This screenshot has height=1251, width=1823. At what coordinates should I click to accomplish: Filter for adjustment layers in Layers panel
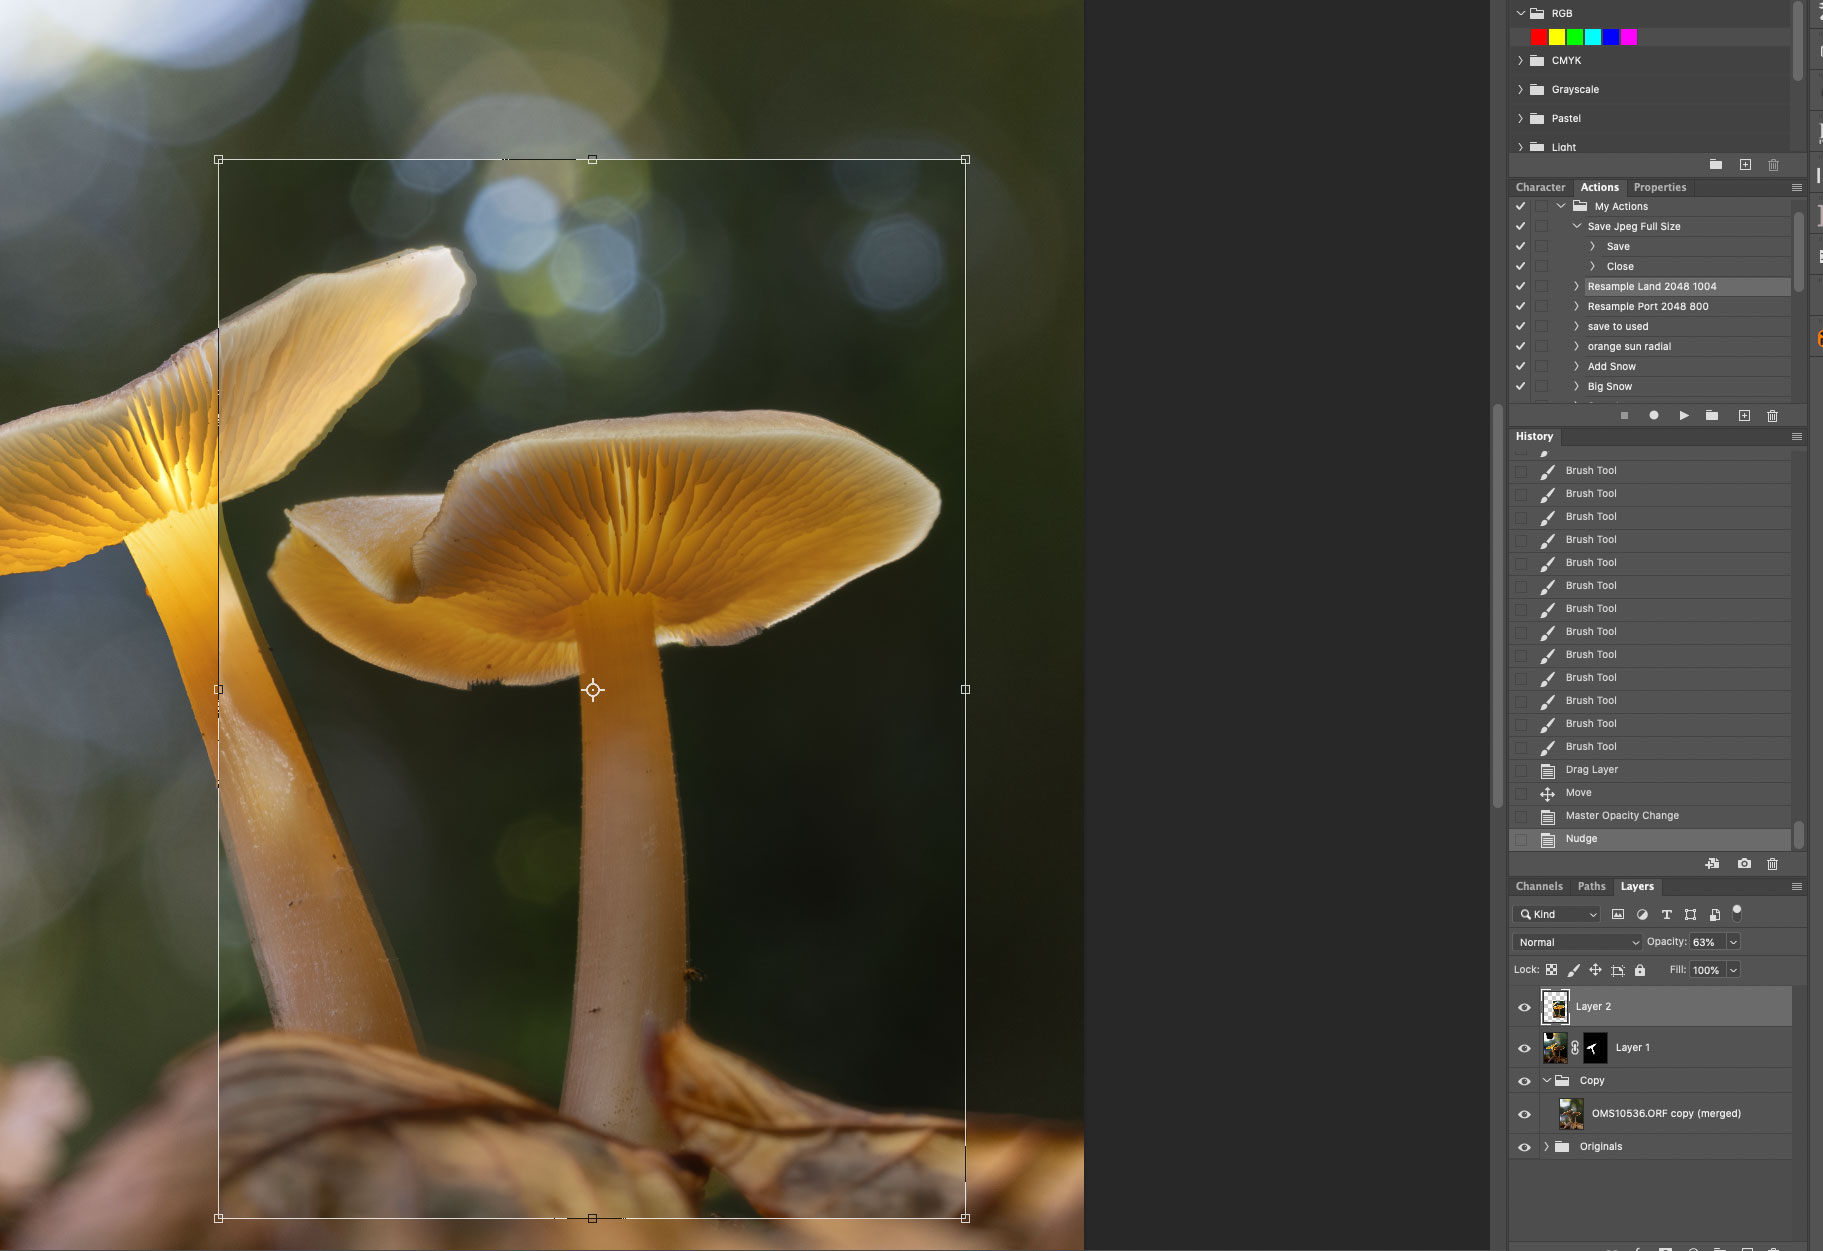pos(1643,914)
